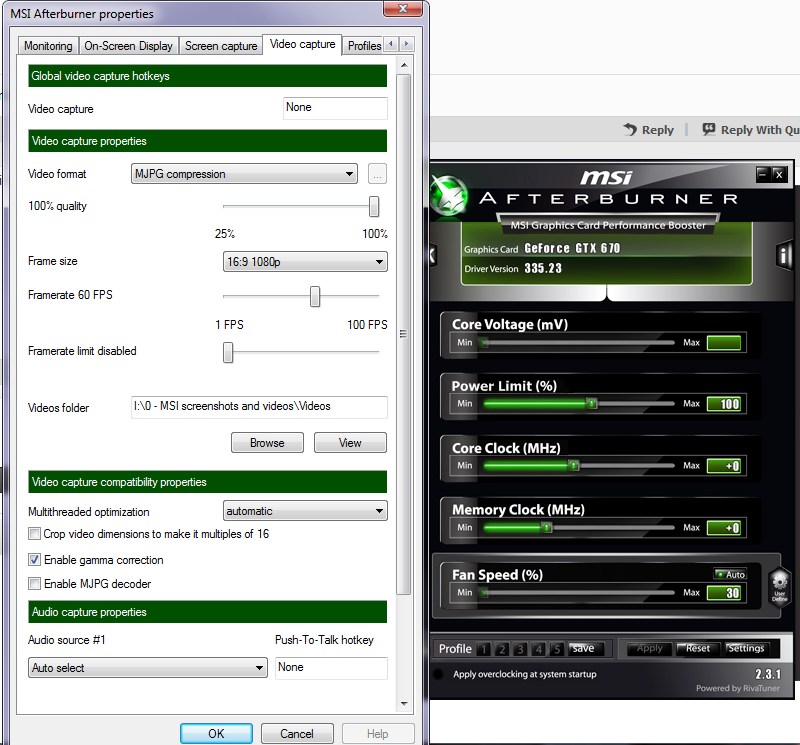Click the Videos folder path field

pyautogui.click(x=259, y=407)
